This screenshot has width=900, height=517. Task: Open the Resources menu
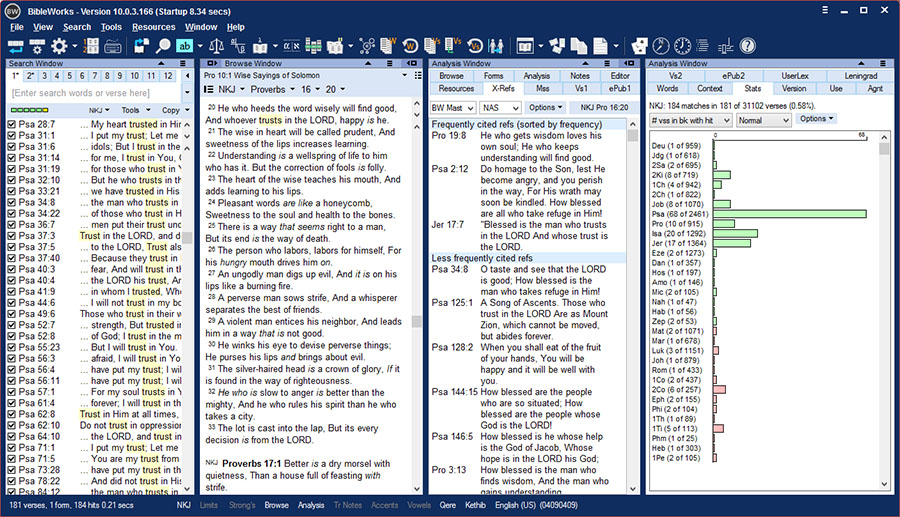[153, 27]
